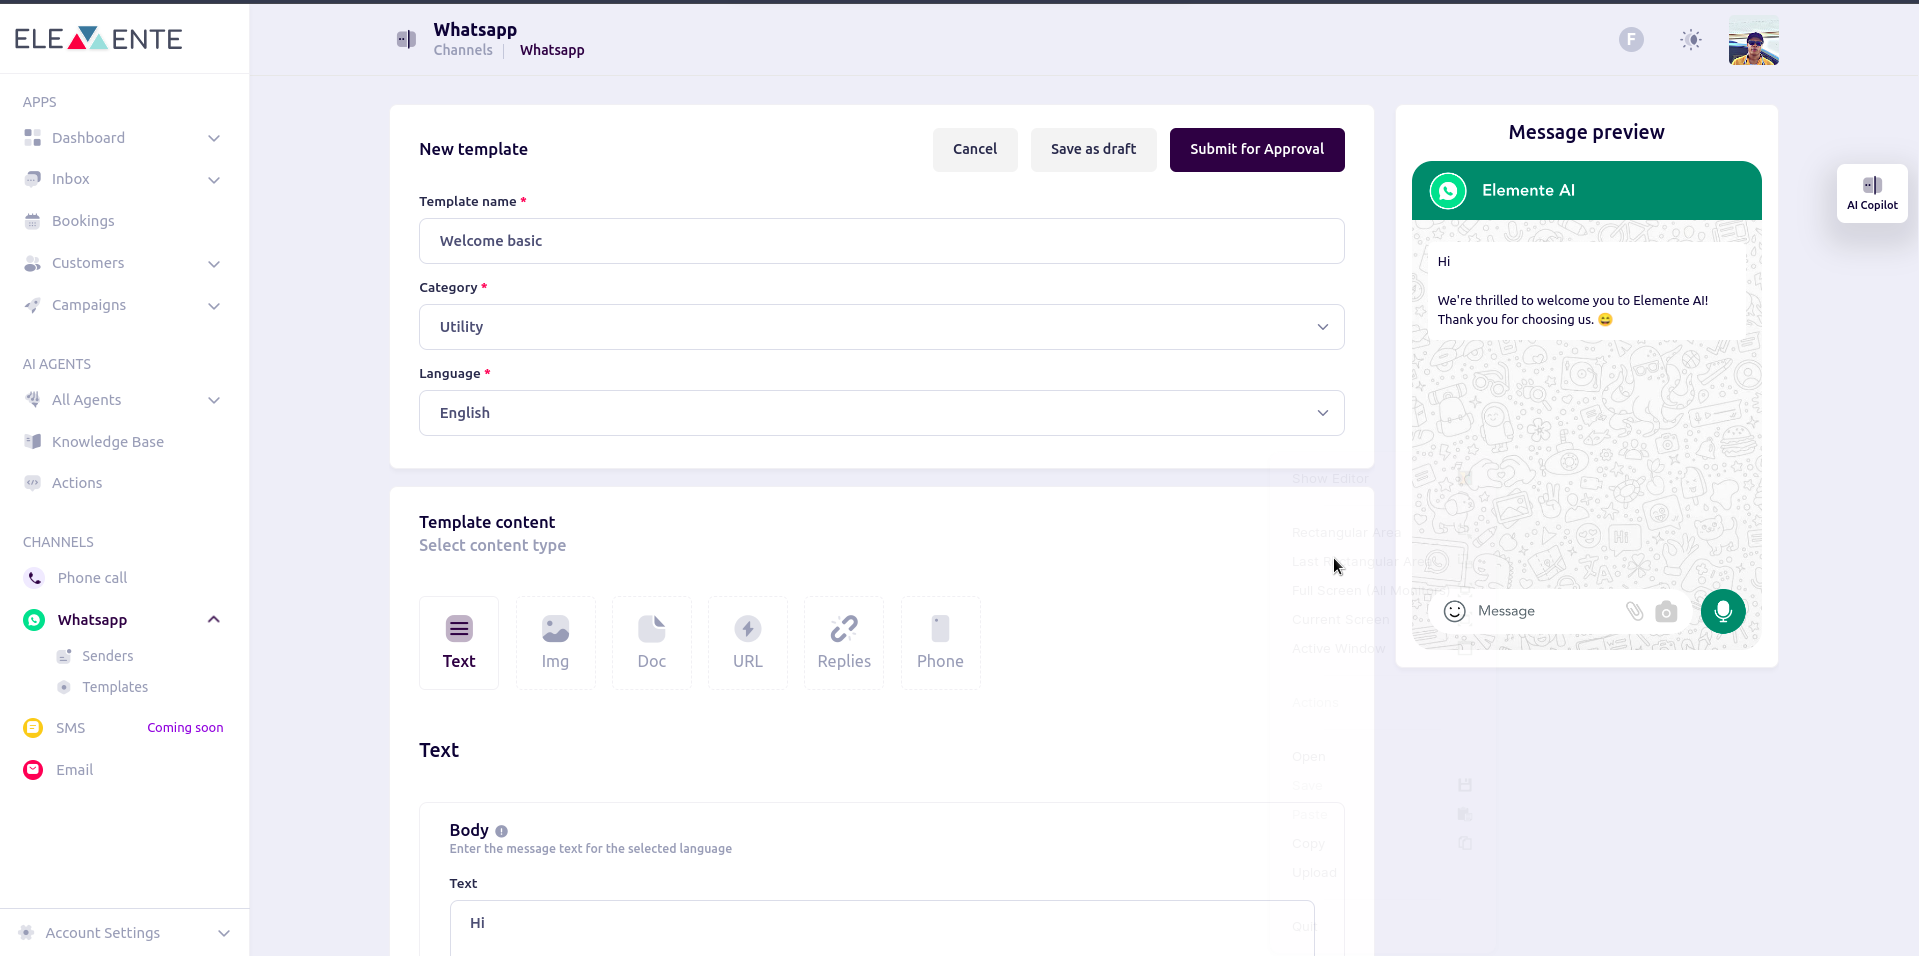Click the Elemente logo
The width and height of the screenshot is (1919, 956).
click(x=98, y=39)
